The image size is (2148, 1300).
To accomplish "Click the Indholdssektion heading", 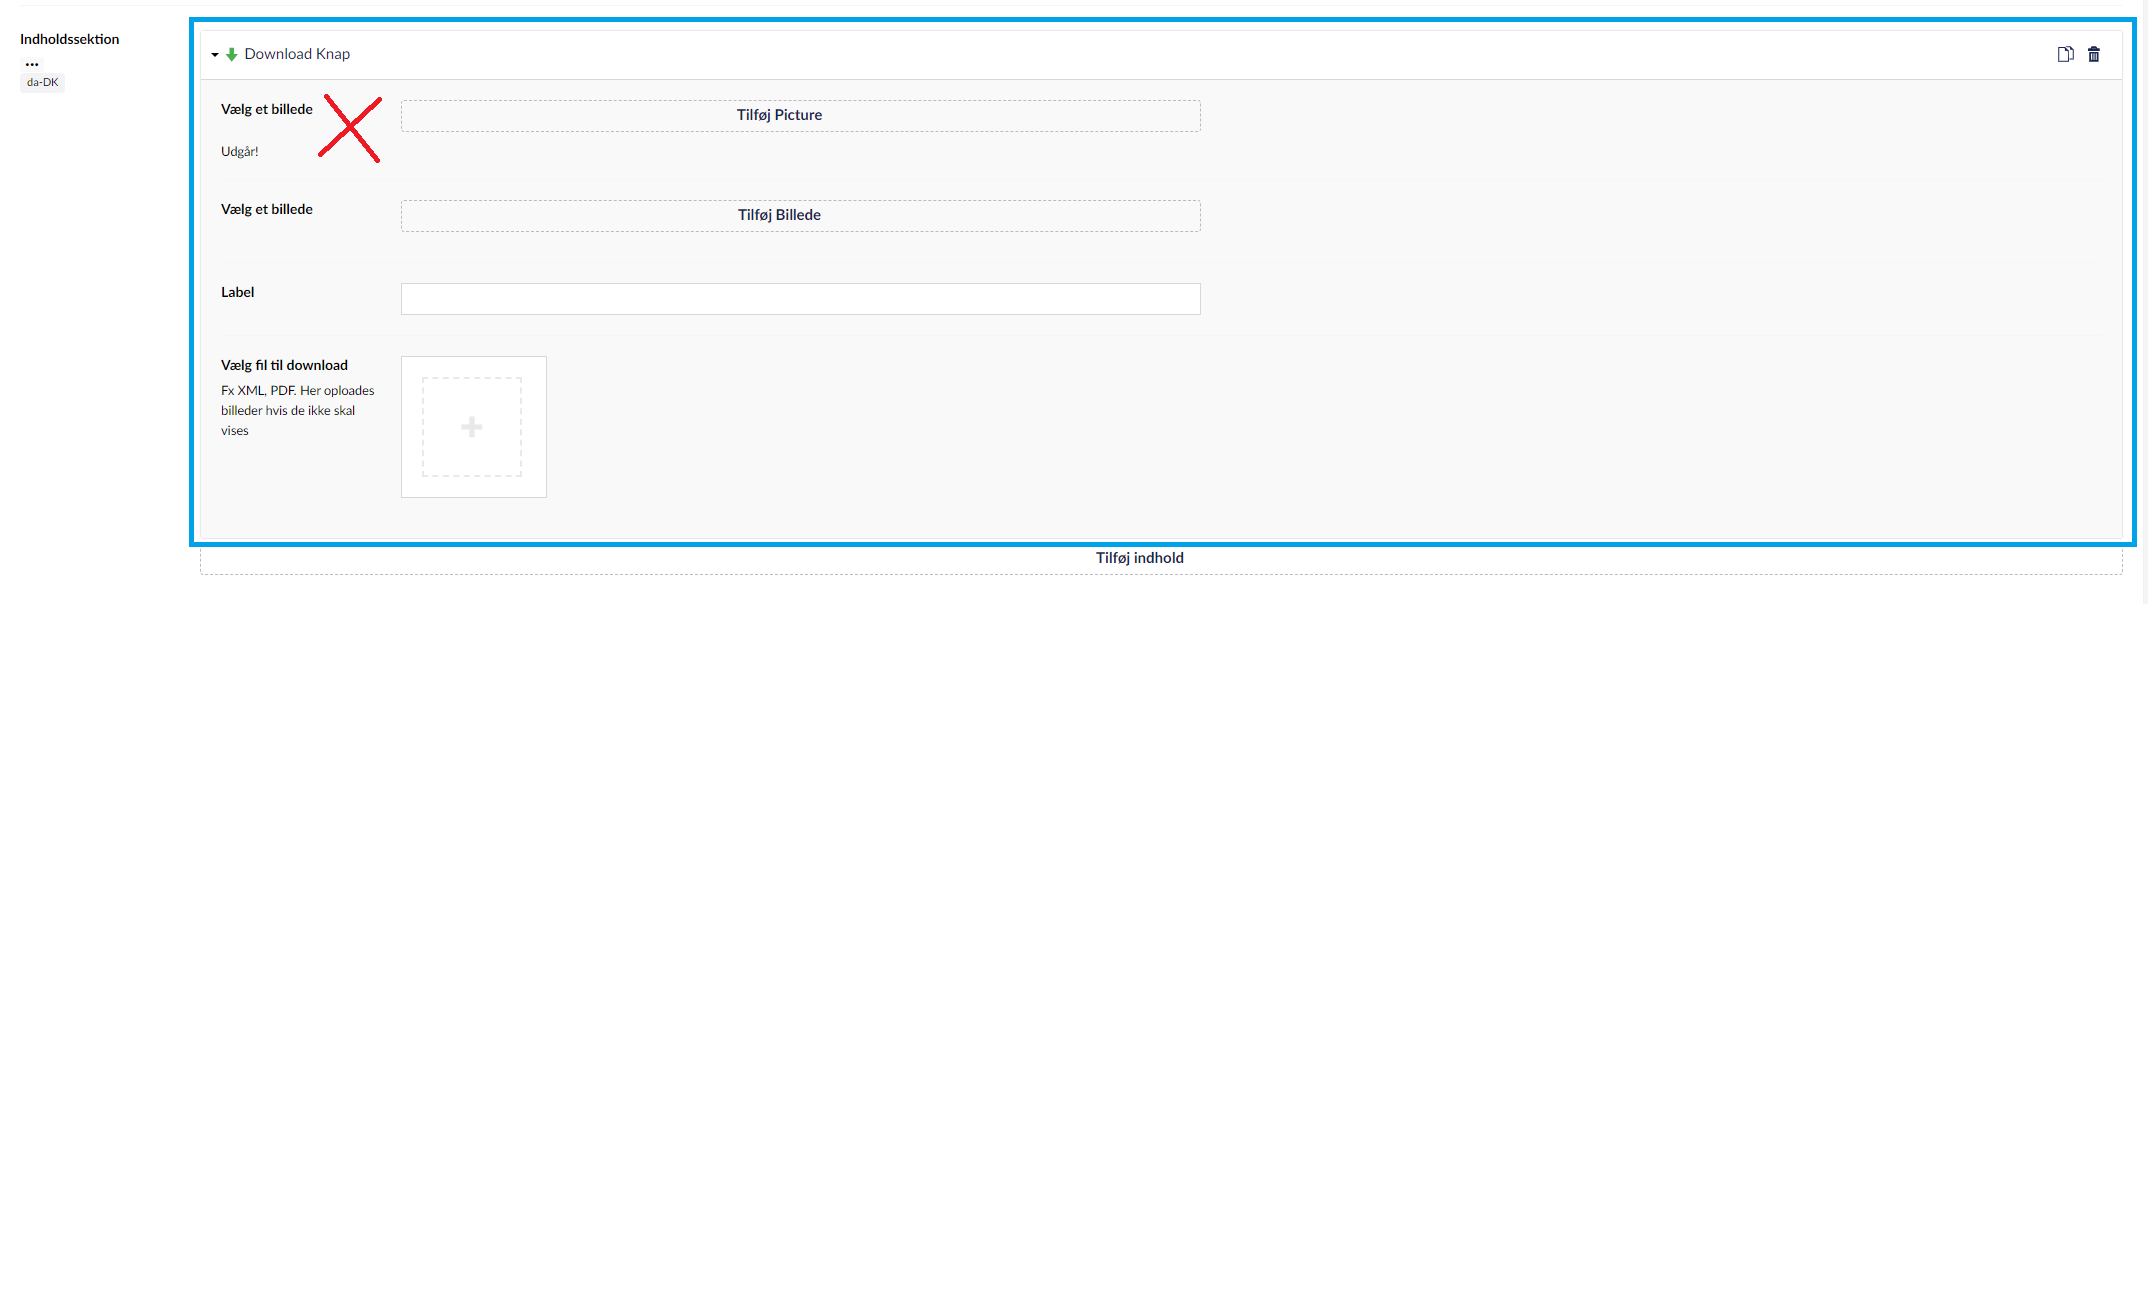I will (70, 39).
